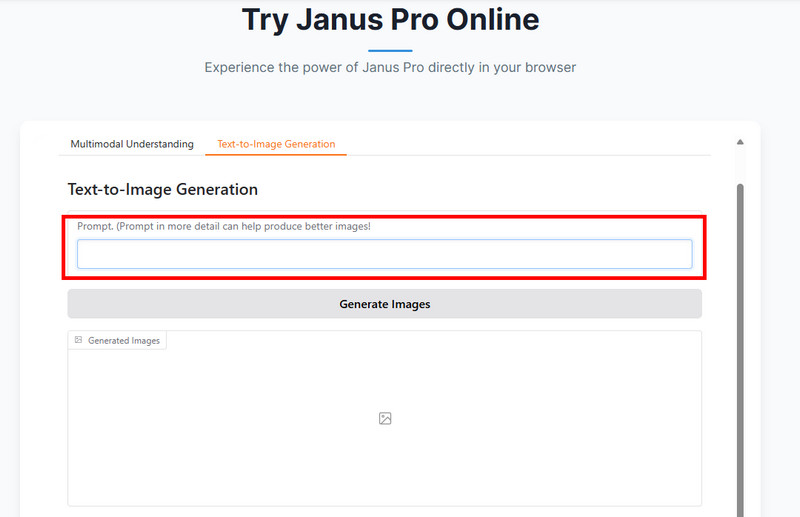Click the vertical scrollbar thumb
The width and height of the screenshot is (800, 517).
(740, 350)
